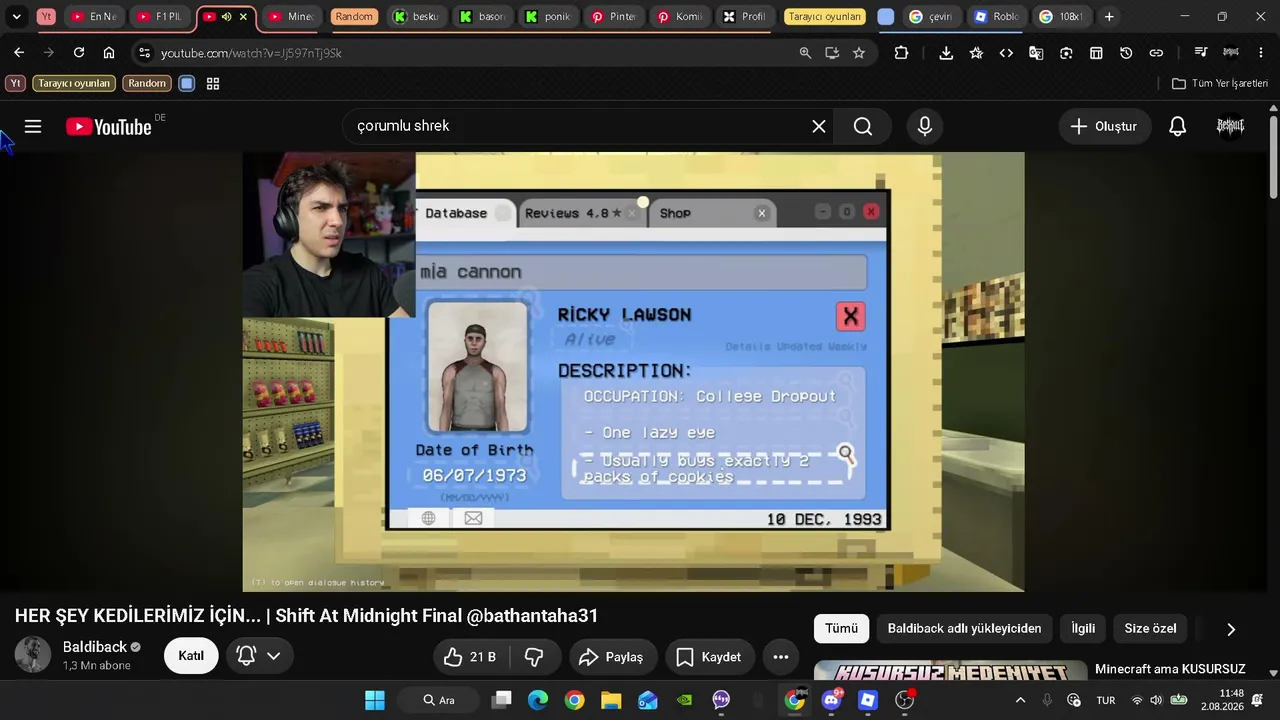The image size is (1280, 720).
Task: Select the Baldiback adlı yükleyiciden filter chip
Action: [965, 629]
